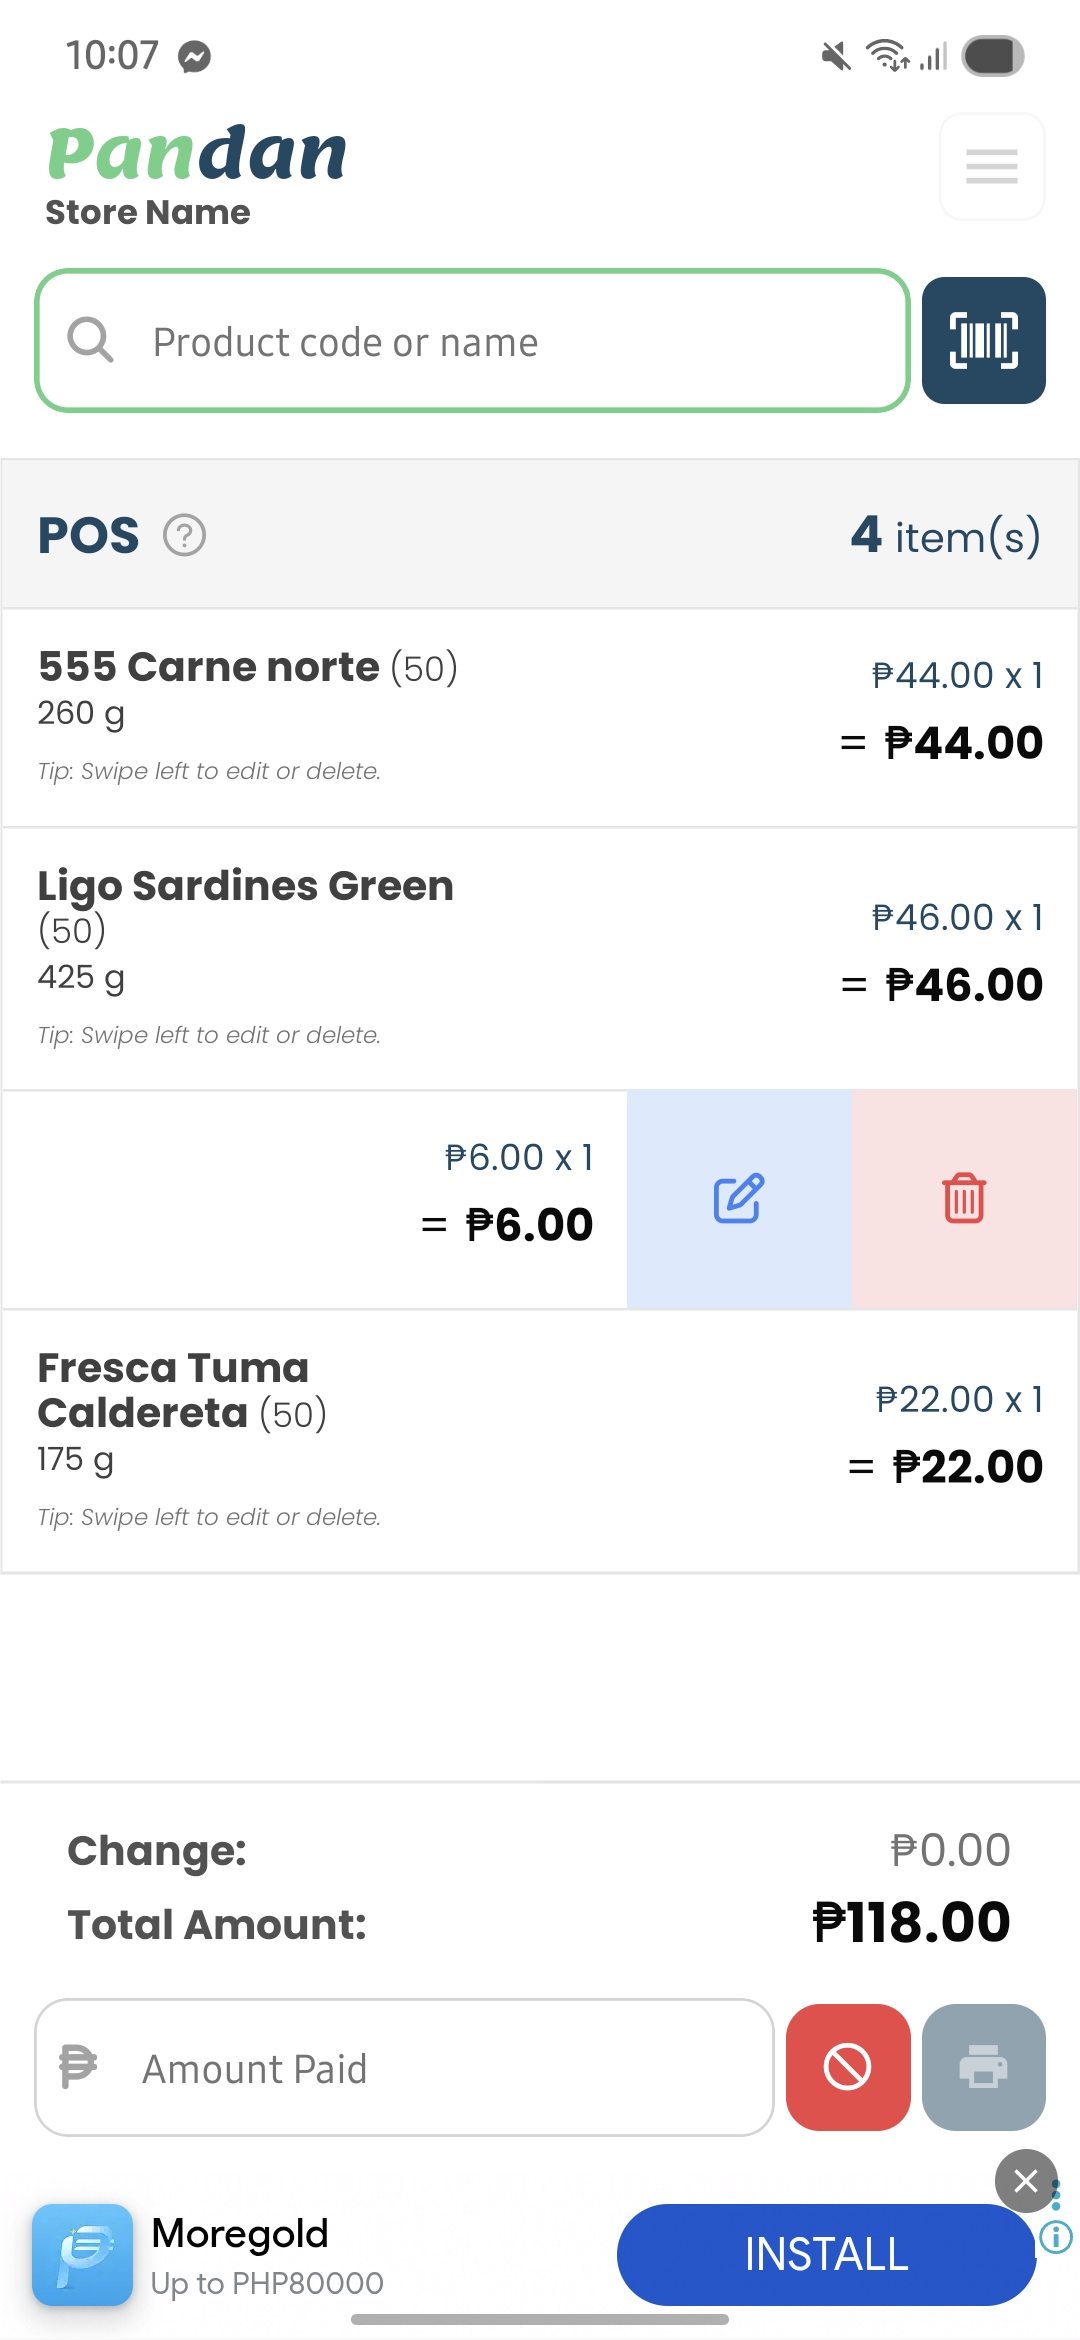Open the Moregold app icon thumbnail
This screenshot has width=1080, height=2340.
coord(82,2255)
